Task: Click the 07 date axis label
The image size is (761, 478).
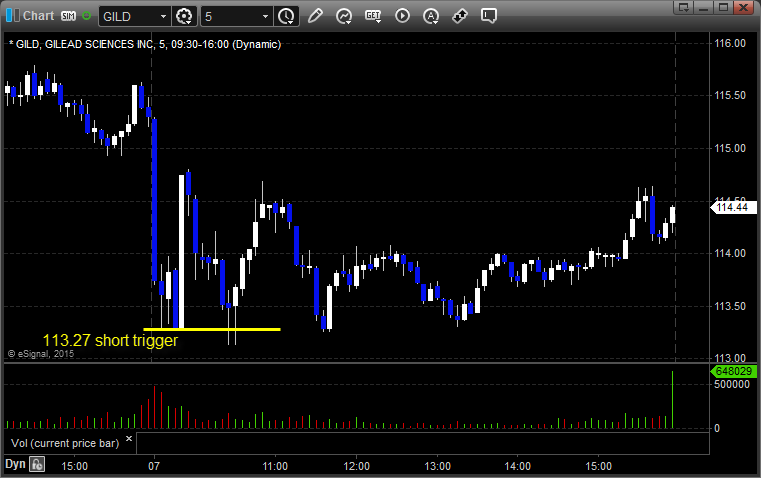Action: coord(154,466)
